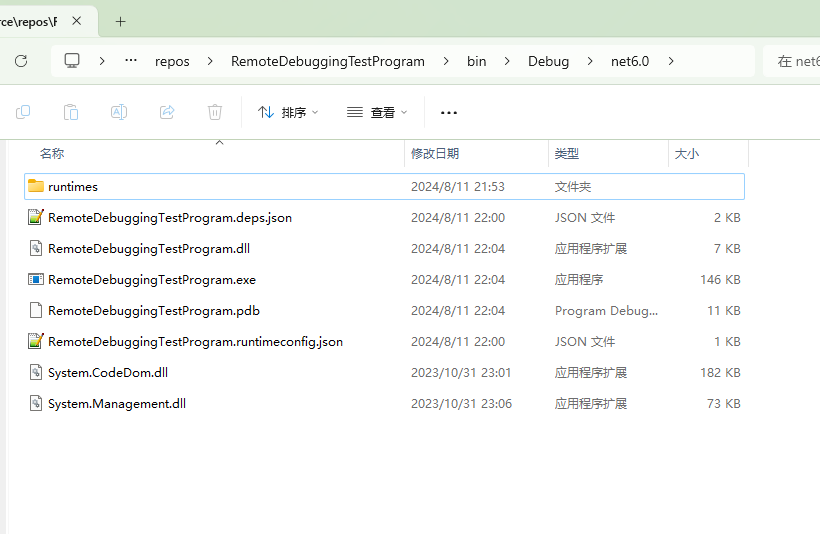Expand the breadcrumb ellipsis for hidden folders
This screenshot has width=820, height=534.
[131, 61]
